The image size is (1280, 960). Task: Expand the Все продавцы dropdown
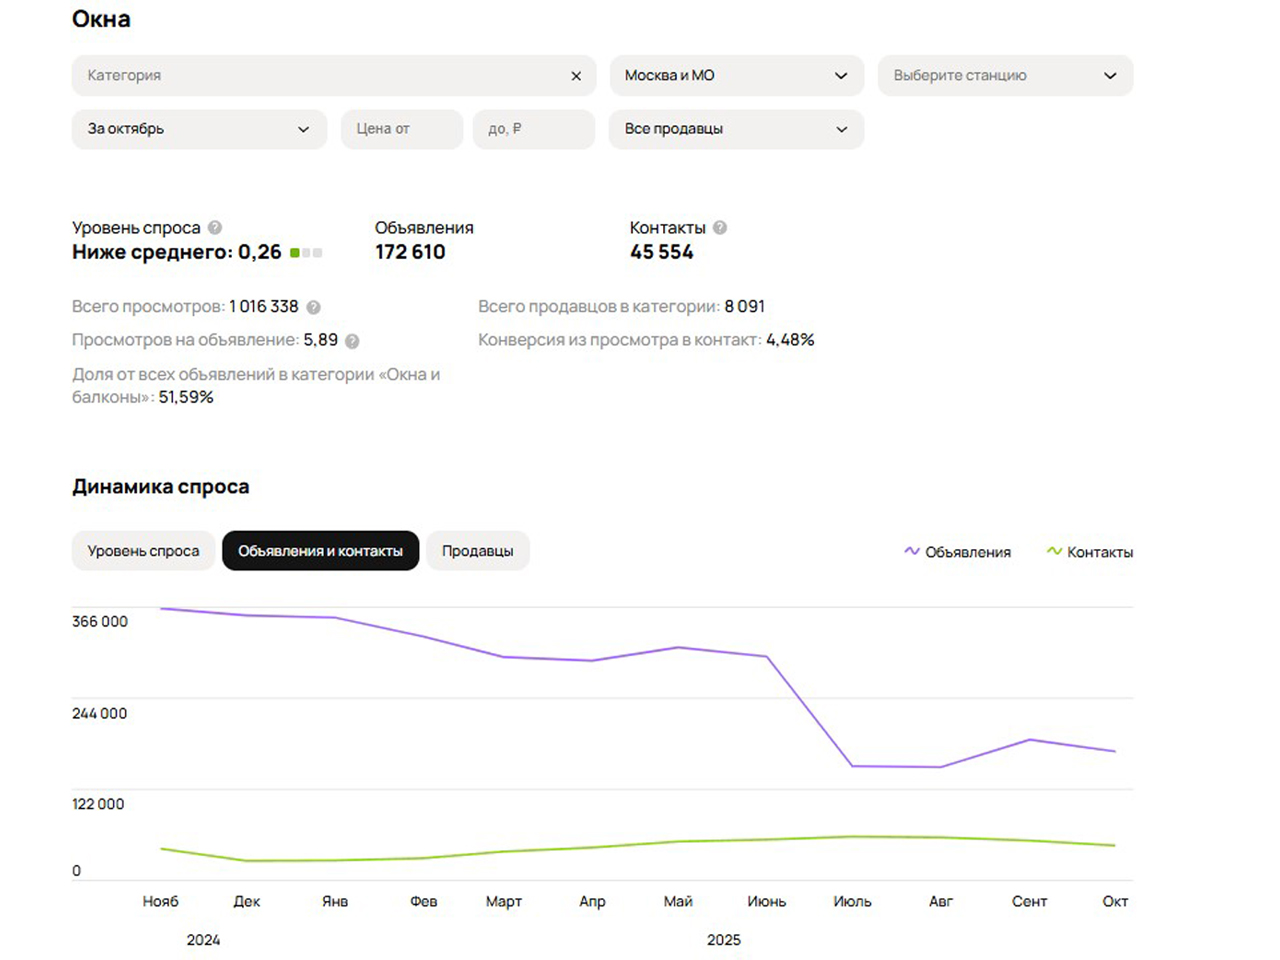pos(736,129)
